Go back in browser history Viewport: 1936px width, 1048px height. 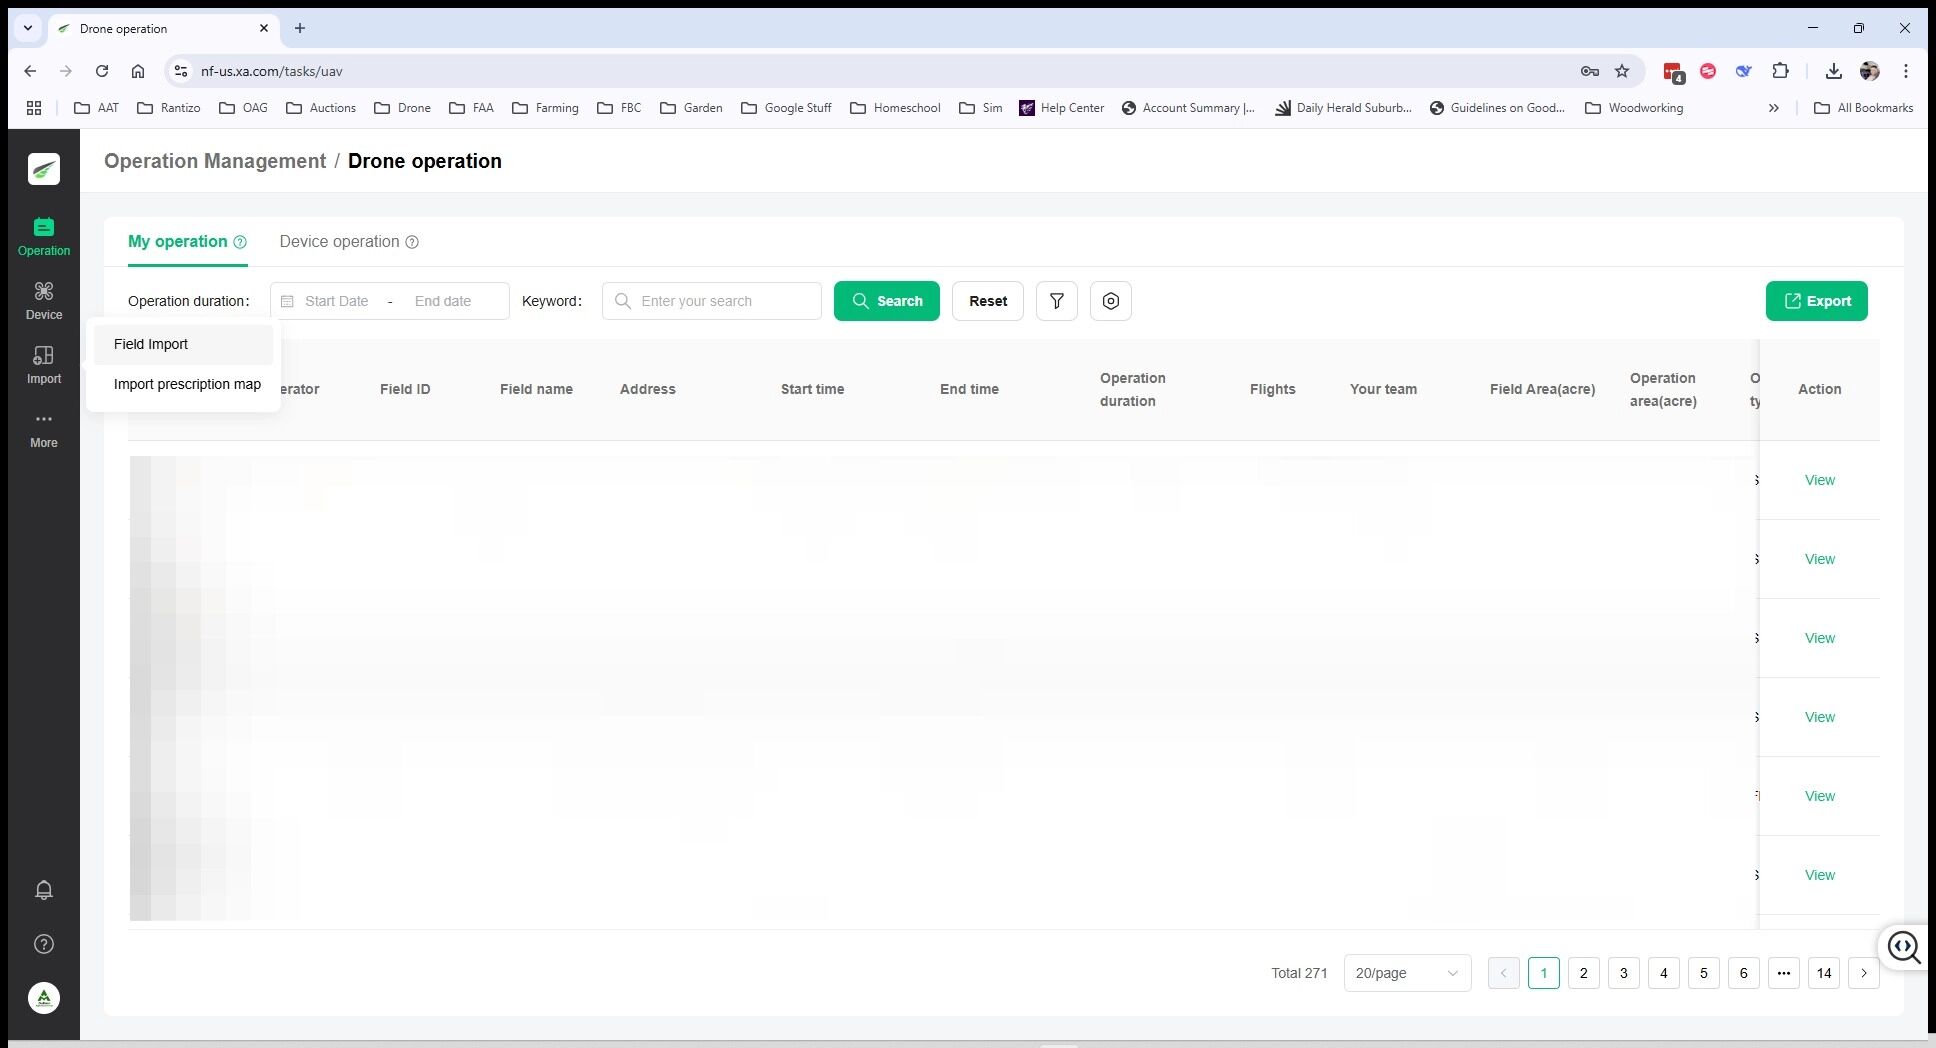(x=30, y=71)
